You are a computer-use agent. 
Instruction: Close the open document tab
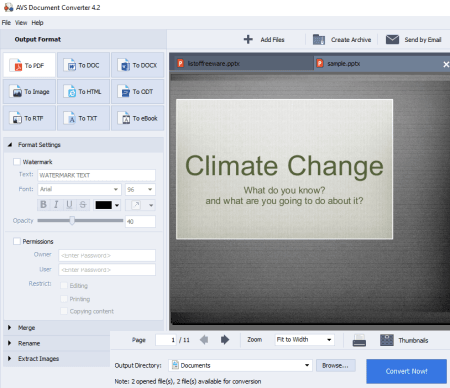point(446,64)
